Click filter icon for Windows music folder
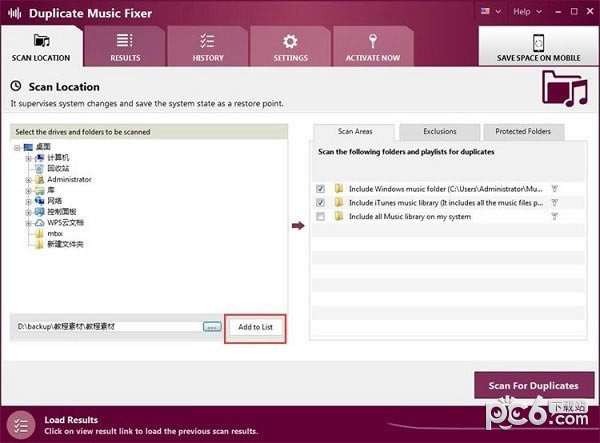Viewport: 600px width, 443px height. (555, 188)
